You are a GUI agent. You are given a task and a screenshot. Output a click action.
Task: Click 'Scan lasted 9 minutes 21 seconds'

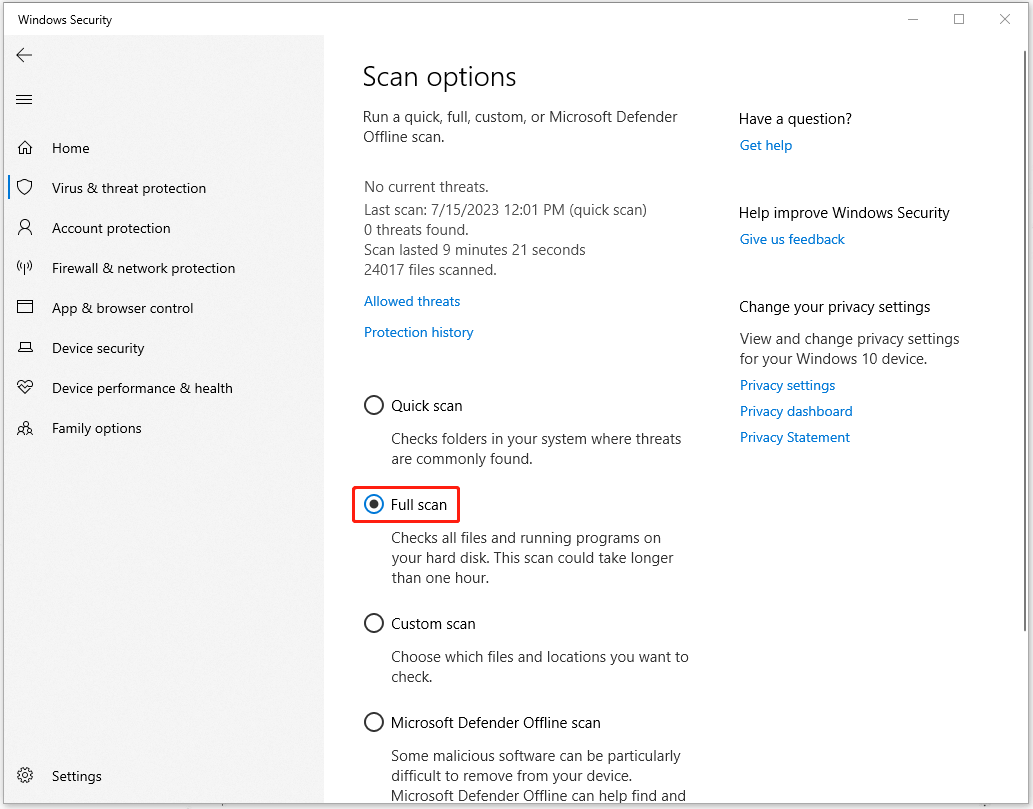[x=474, y=250]
